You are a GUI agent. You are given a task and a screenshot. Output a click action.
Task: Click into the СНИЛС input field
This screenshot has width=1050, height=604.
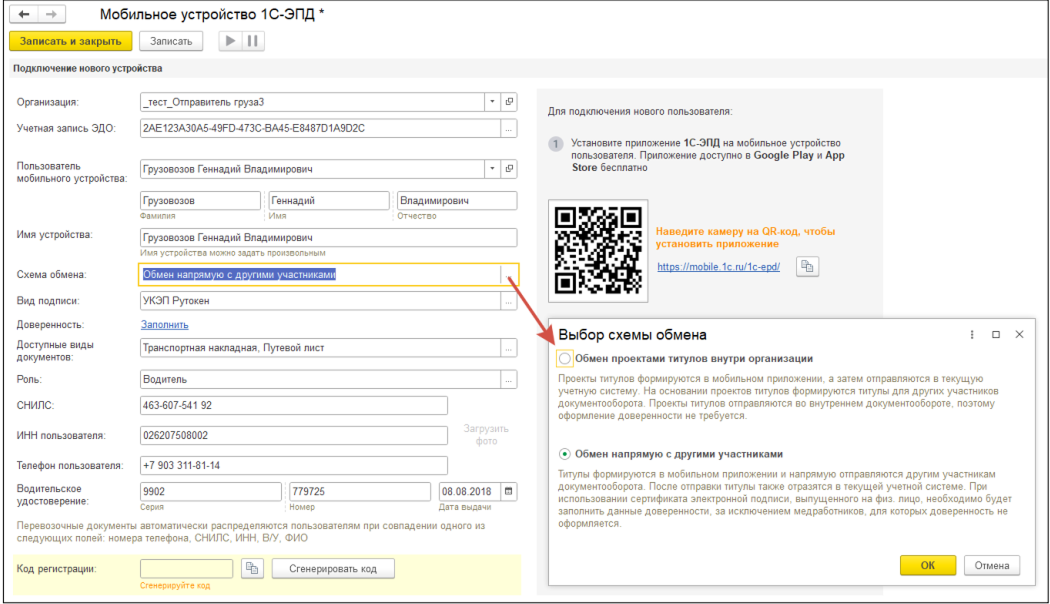click(294, 405)
